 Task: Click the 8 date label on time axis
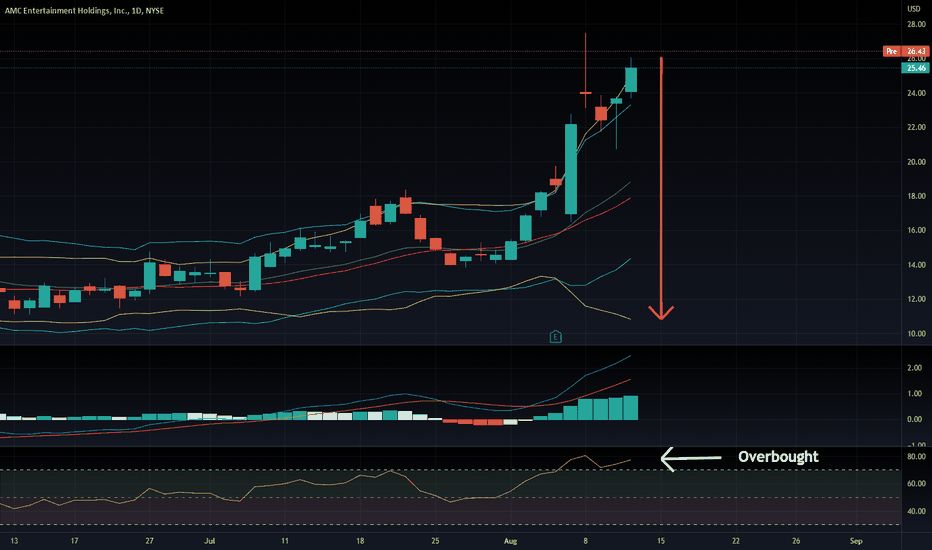tap(585, 541)
